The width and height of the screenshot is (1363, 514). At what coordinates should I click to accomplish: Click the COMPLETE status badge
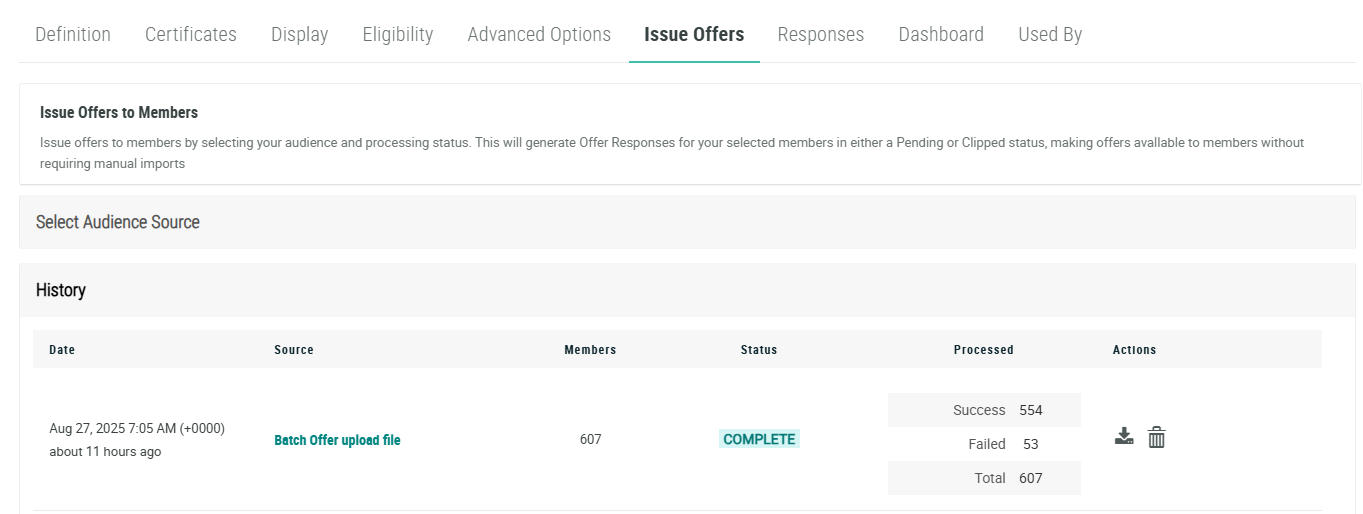coord(759,439)
